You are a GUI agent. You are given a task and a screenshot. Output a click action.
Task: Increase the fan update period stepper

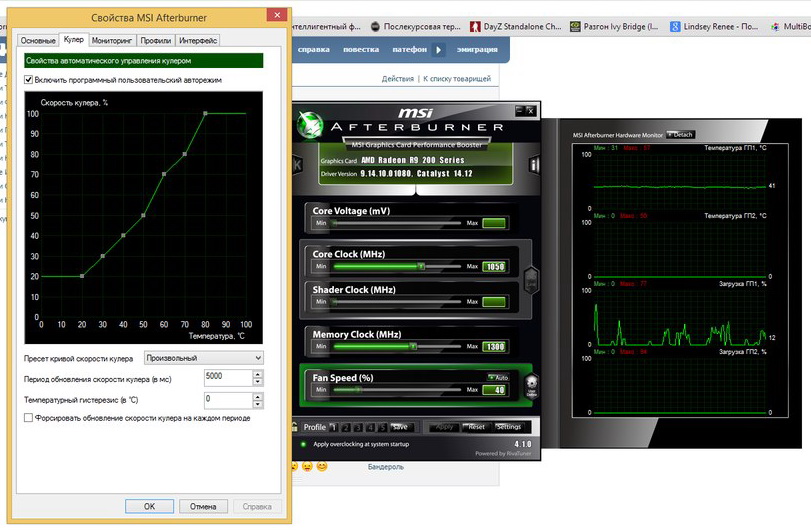258,374
